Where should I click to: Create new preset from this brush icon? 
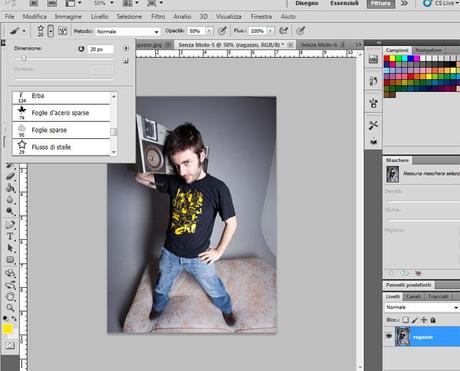[126, 61]
